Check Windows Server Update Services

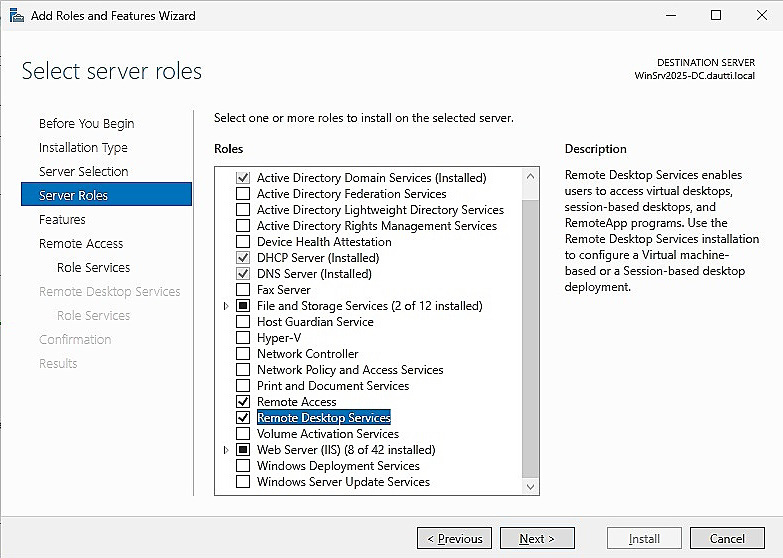click(x=243, y=482)
